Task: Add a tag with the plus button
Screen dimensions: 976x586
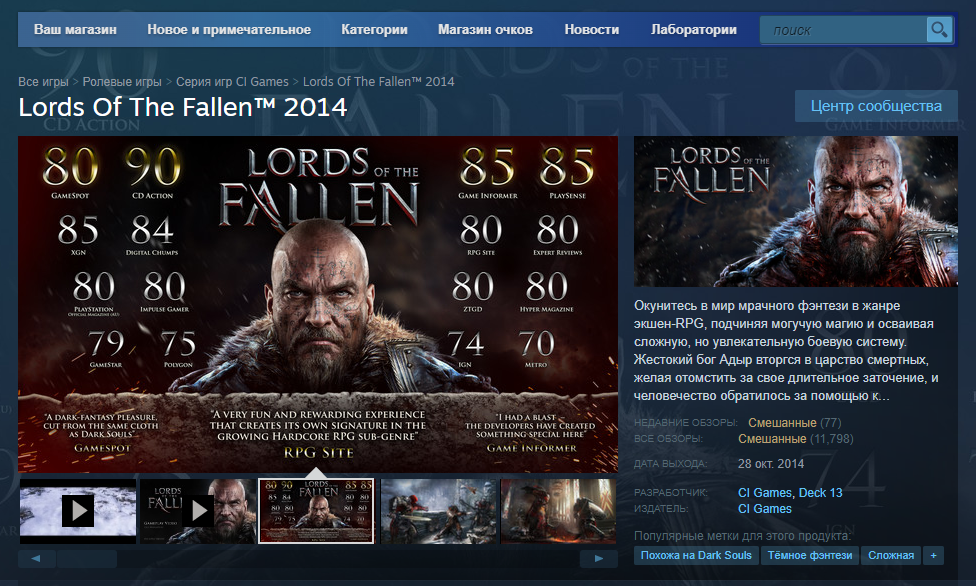Action: [x=933, y=555]
